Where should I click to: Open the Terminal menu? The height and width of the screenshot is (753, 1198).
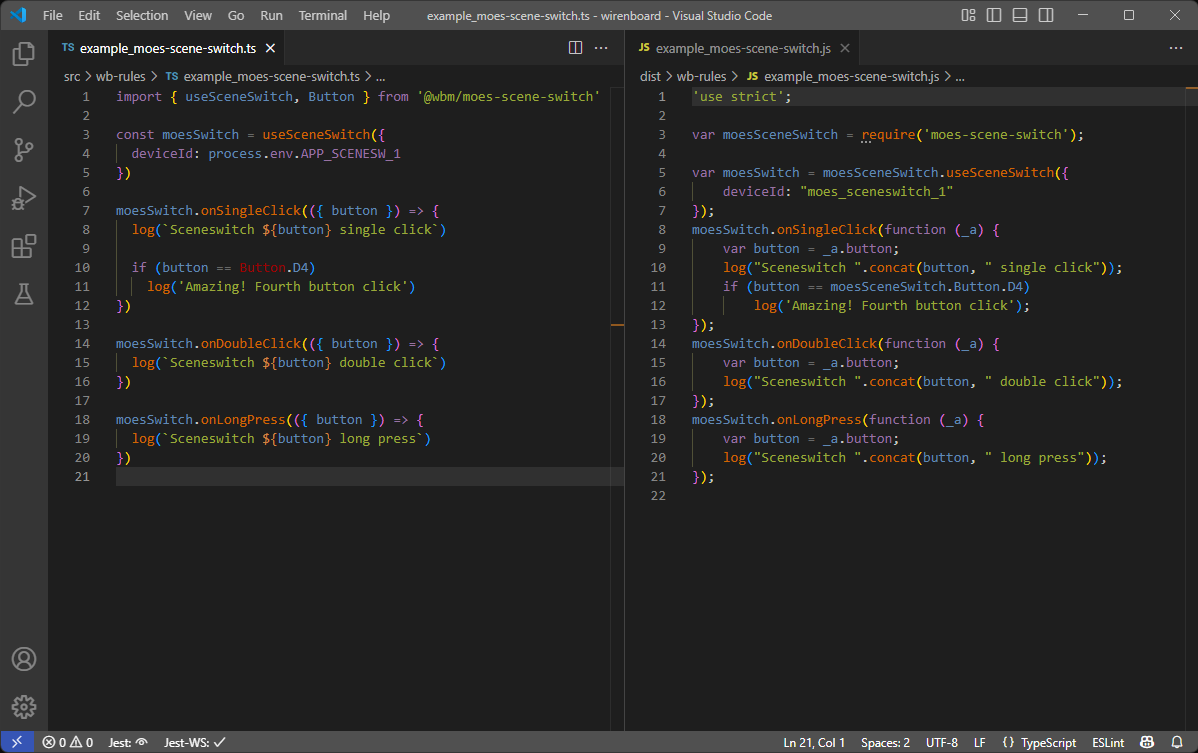pyautogui.click(x=323, y=16)
